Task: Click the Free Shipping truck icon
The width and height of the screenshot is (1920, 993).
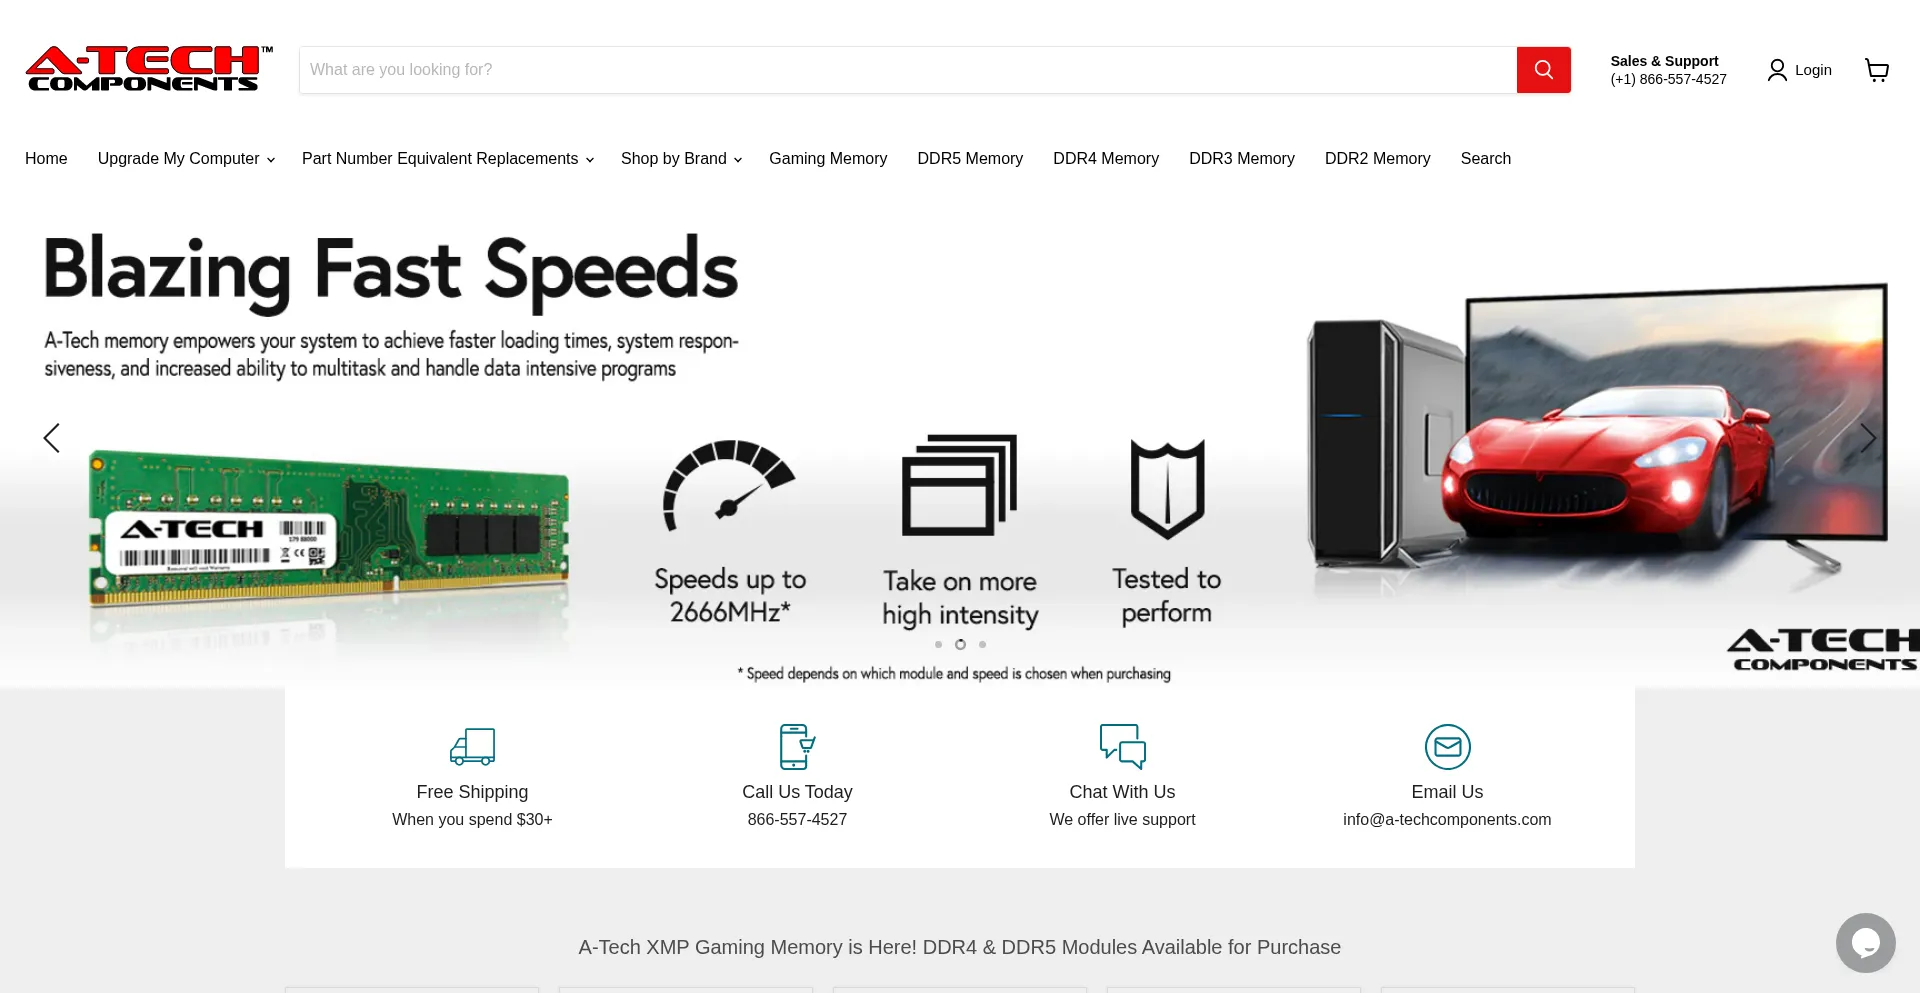Action: pos(472,747)
